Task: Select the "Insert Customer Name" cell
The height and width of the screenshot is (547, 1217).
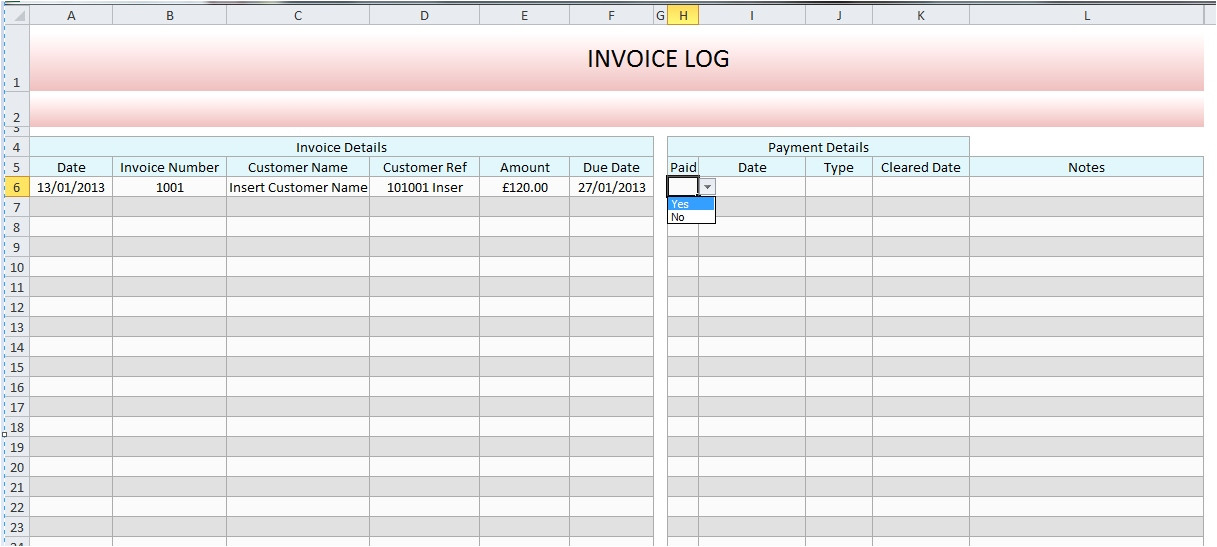Action: coord(298,187)
